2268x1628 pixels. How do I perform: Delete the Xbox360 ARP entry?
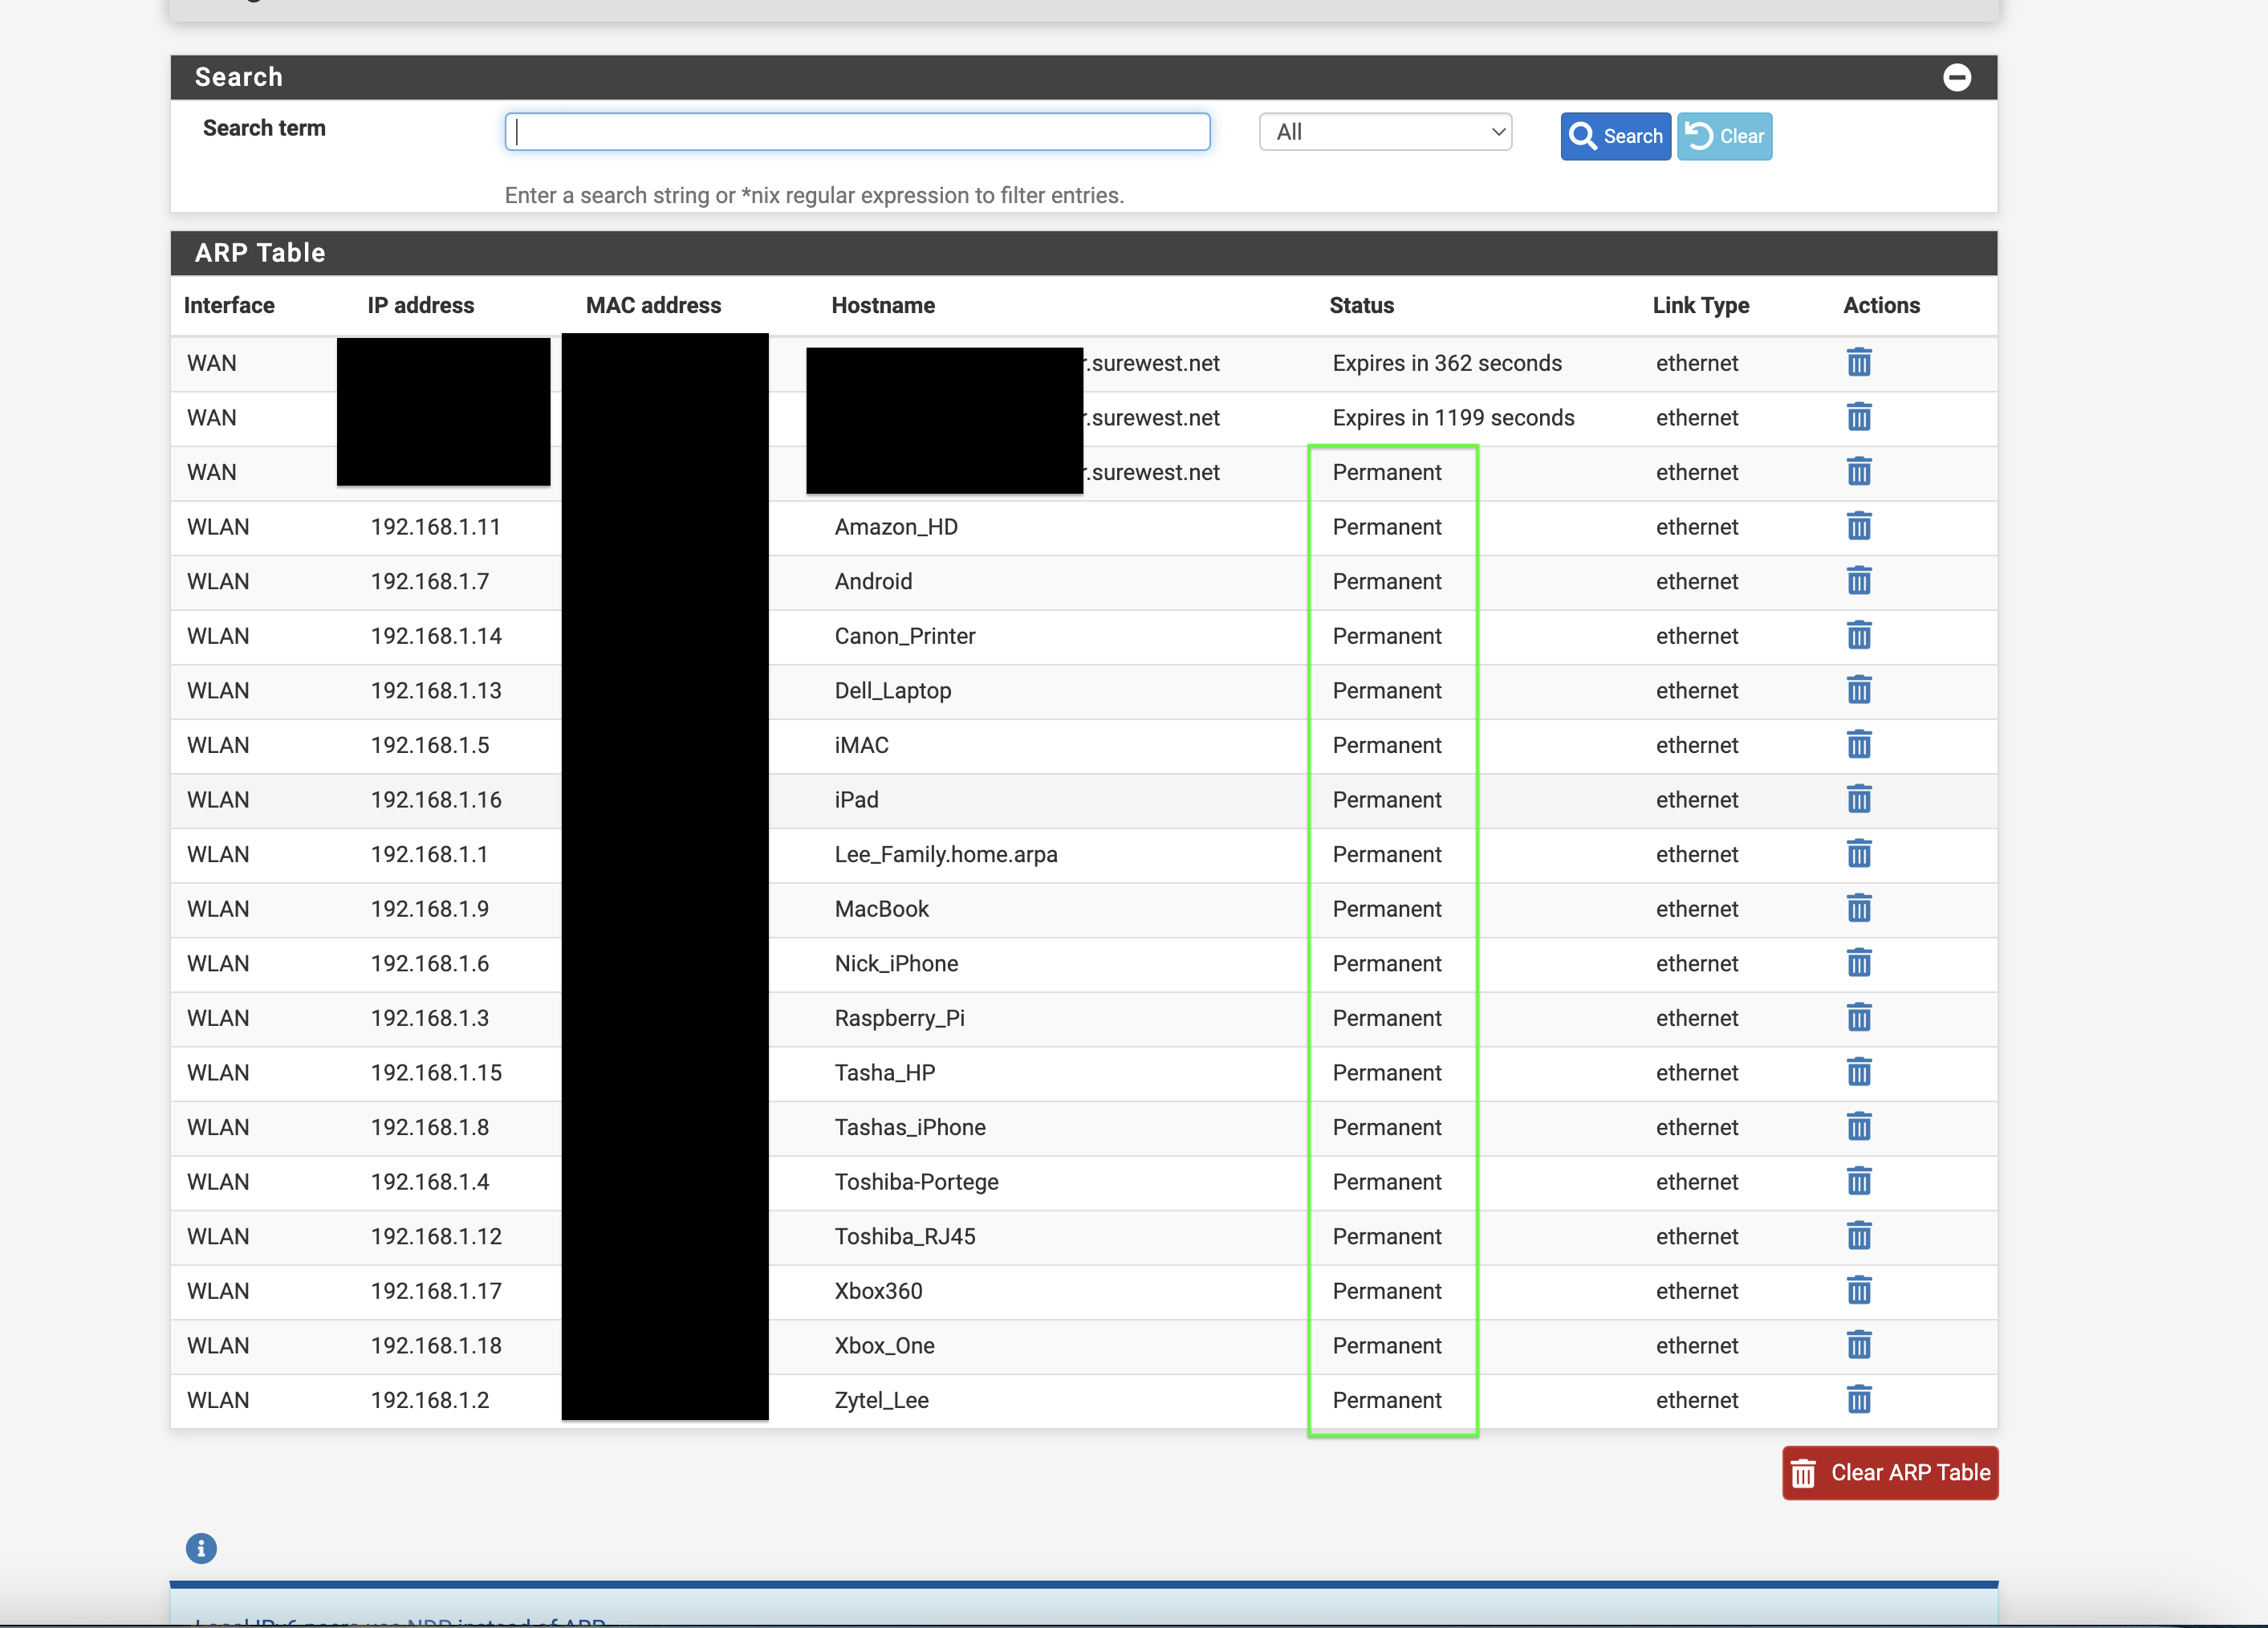click(x=1858, y=1290)
